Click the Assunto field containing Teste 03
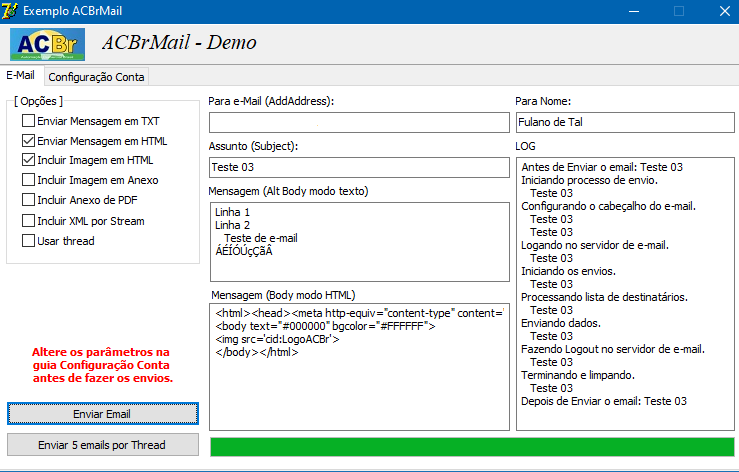The image size is (739, 472). click(x=359, y=167)
